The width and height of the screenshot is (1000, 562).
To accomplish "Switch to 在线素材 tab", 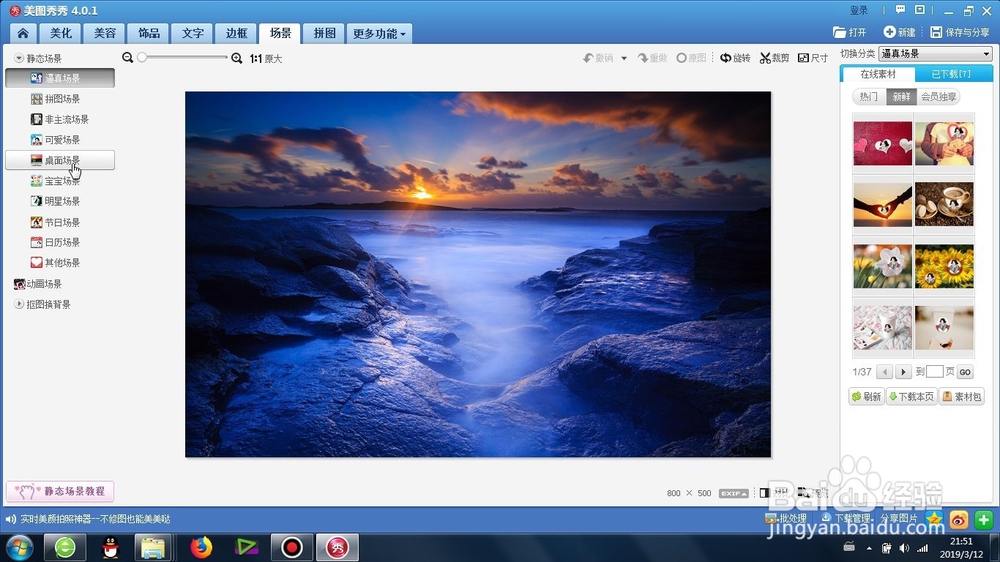I will coord(878,74).
